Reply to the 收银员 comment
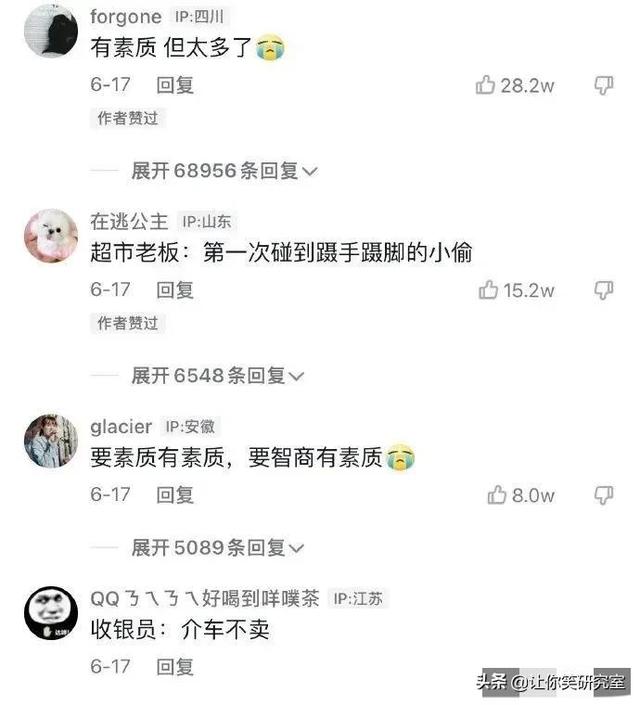 175,666
